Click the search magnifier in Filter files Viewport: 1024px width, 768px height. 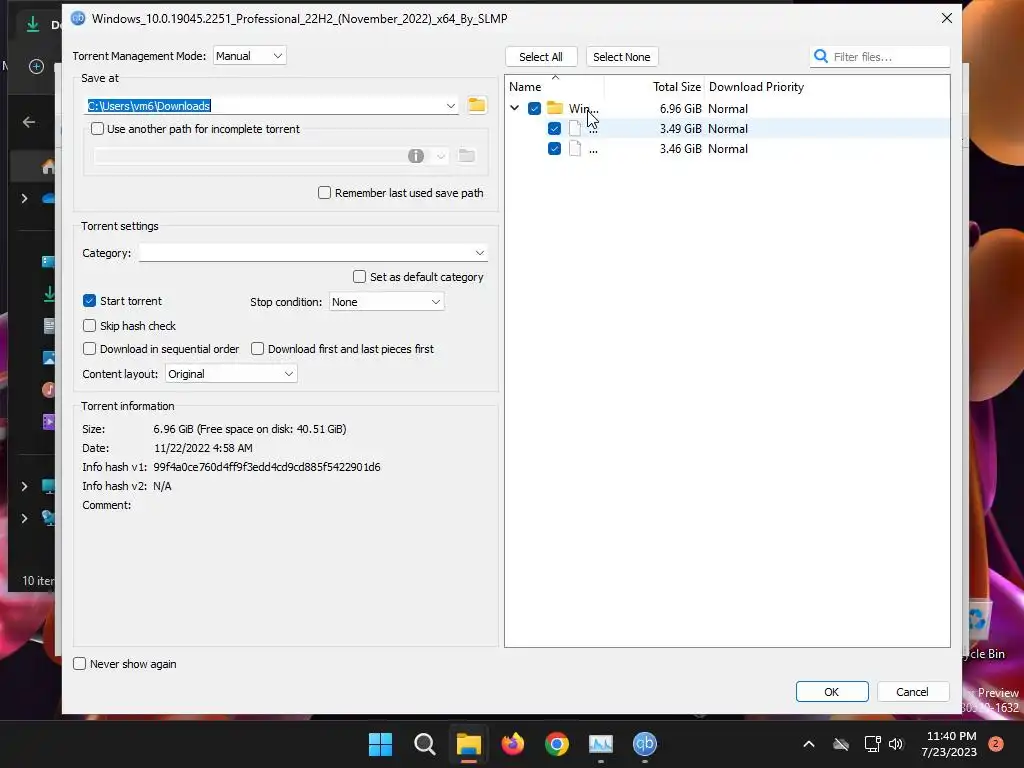(x=821, y=57)
